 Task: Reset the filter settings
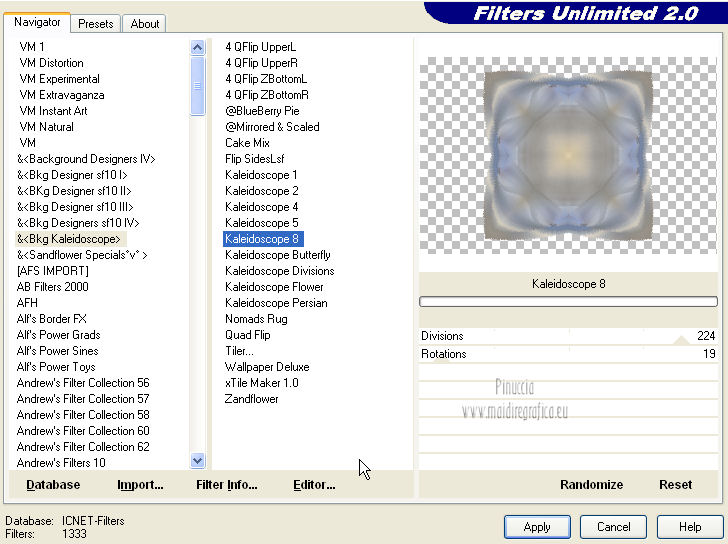coord(676,485)
